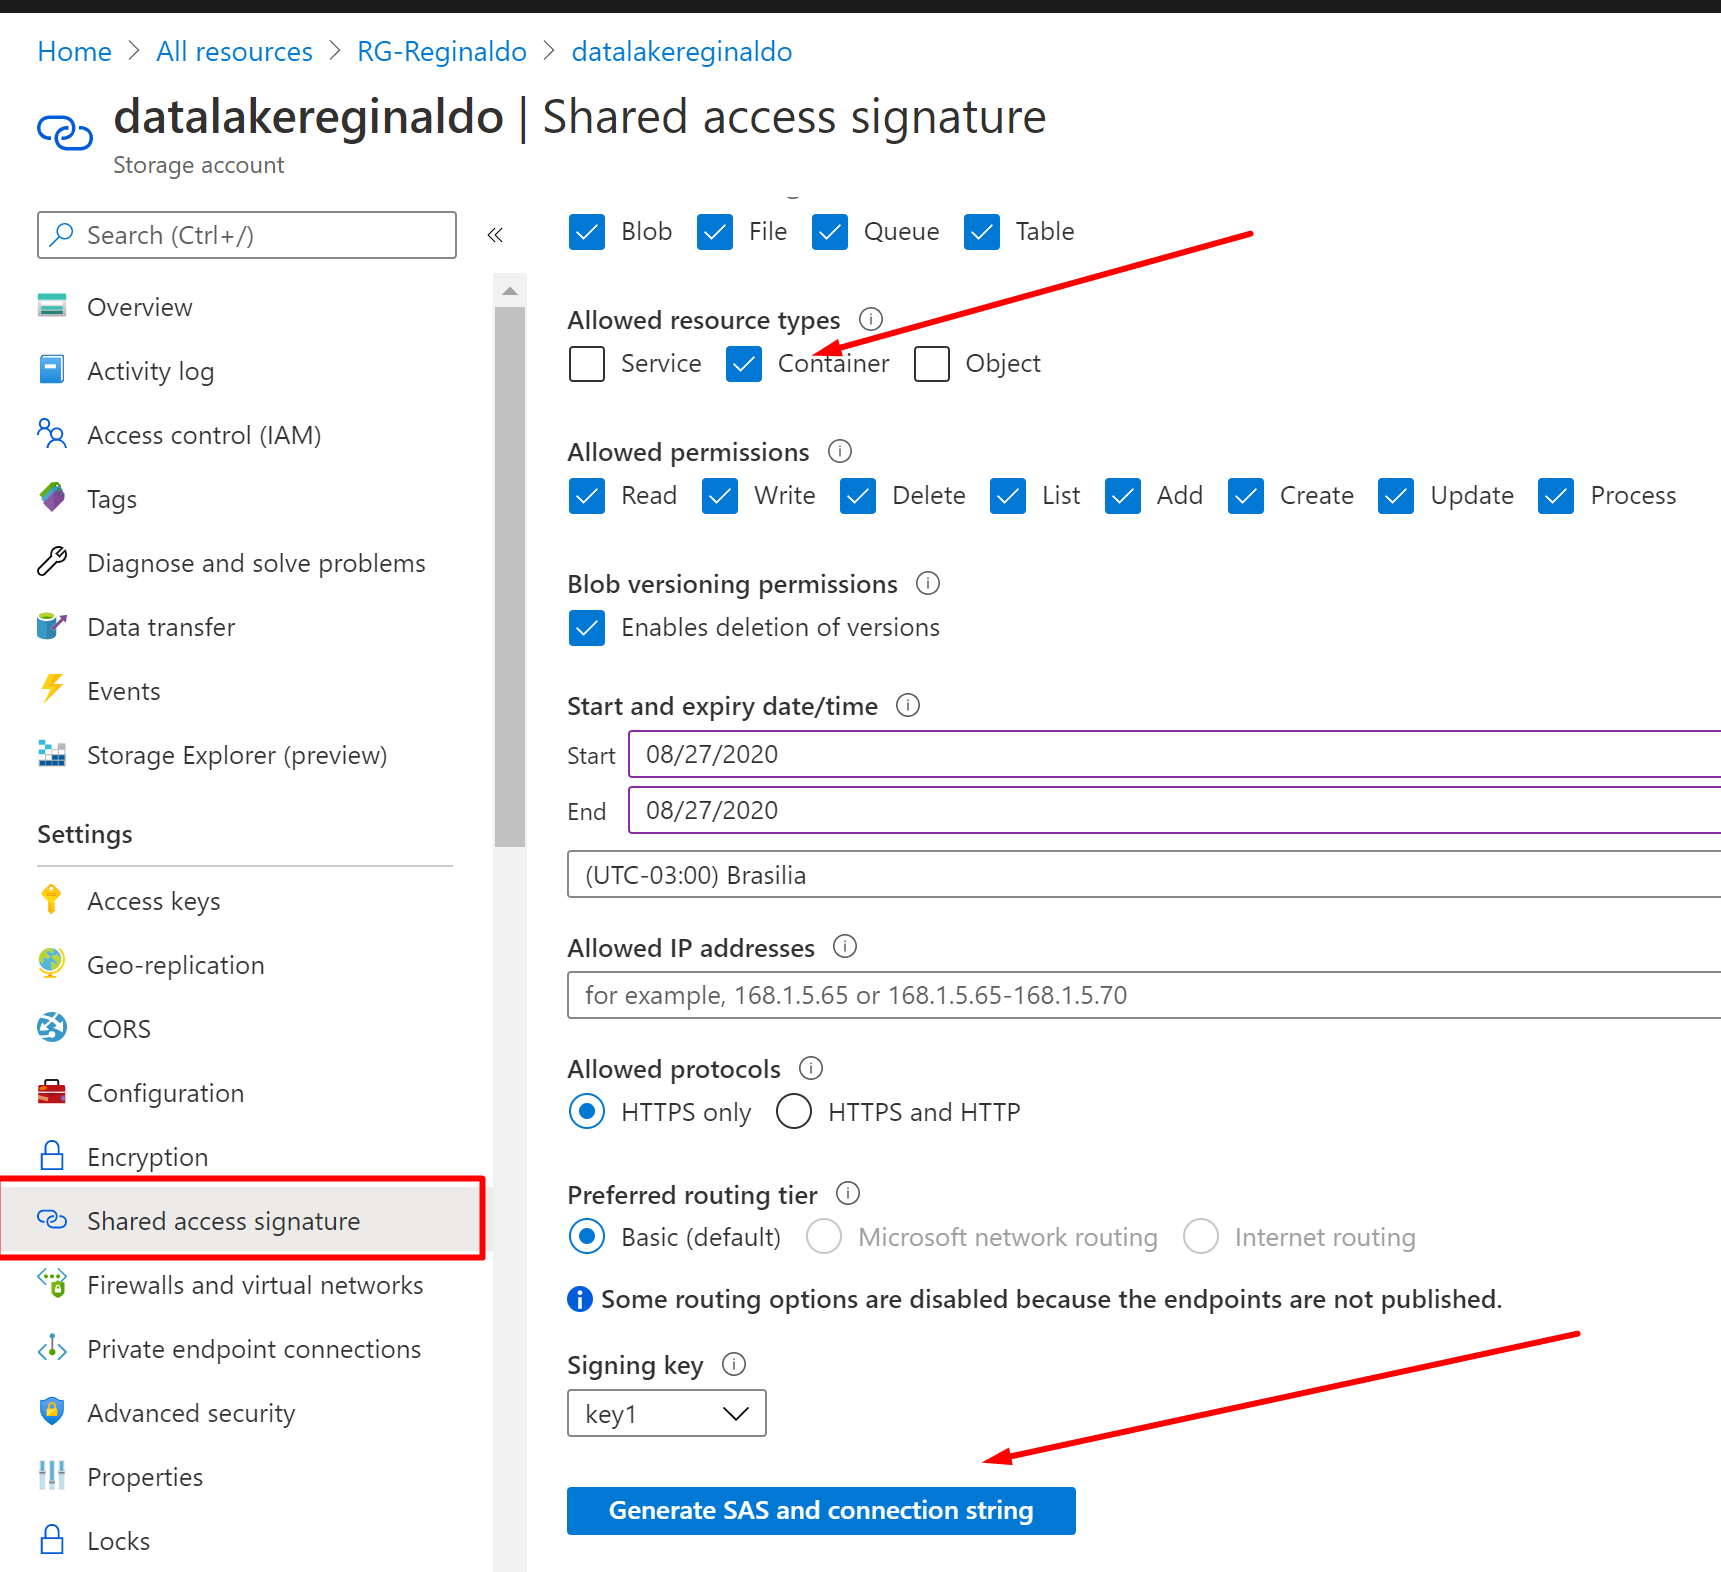Open Shared access signature menu item

point(243,1219)
